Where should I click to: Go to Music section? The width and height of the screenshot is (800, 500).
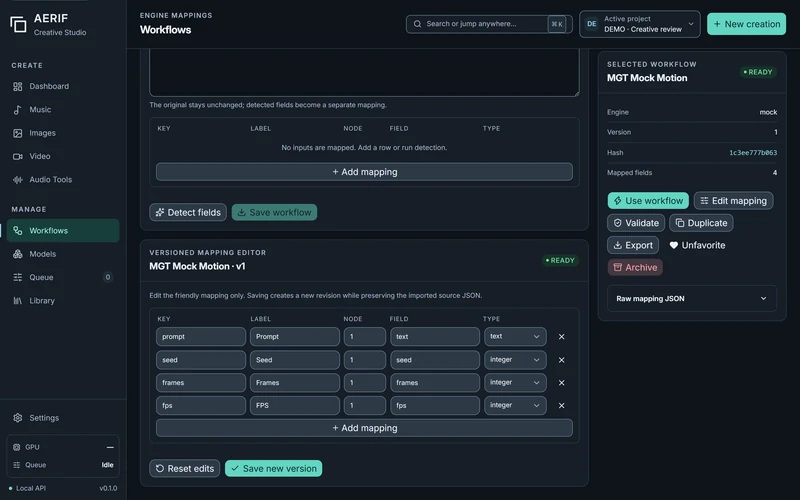point(63,110)
